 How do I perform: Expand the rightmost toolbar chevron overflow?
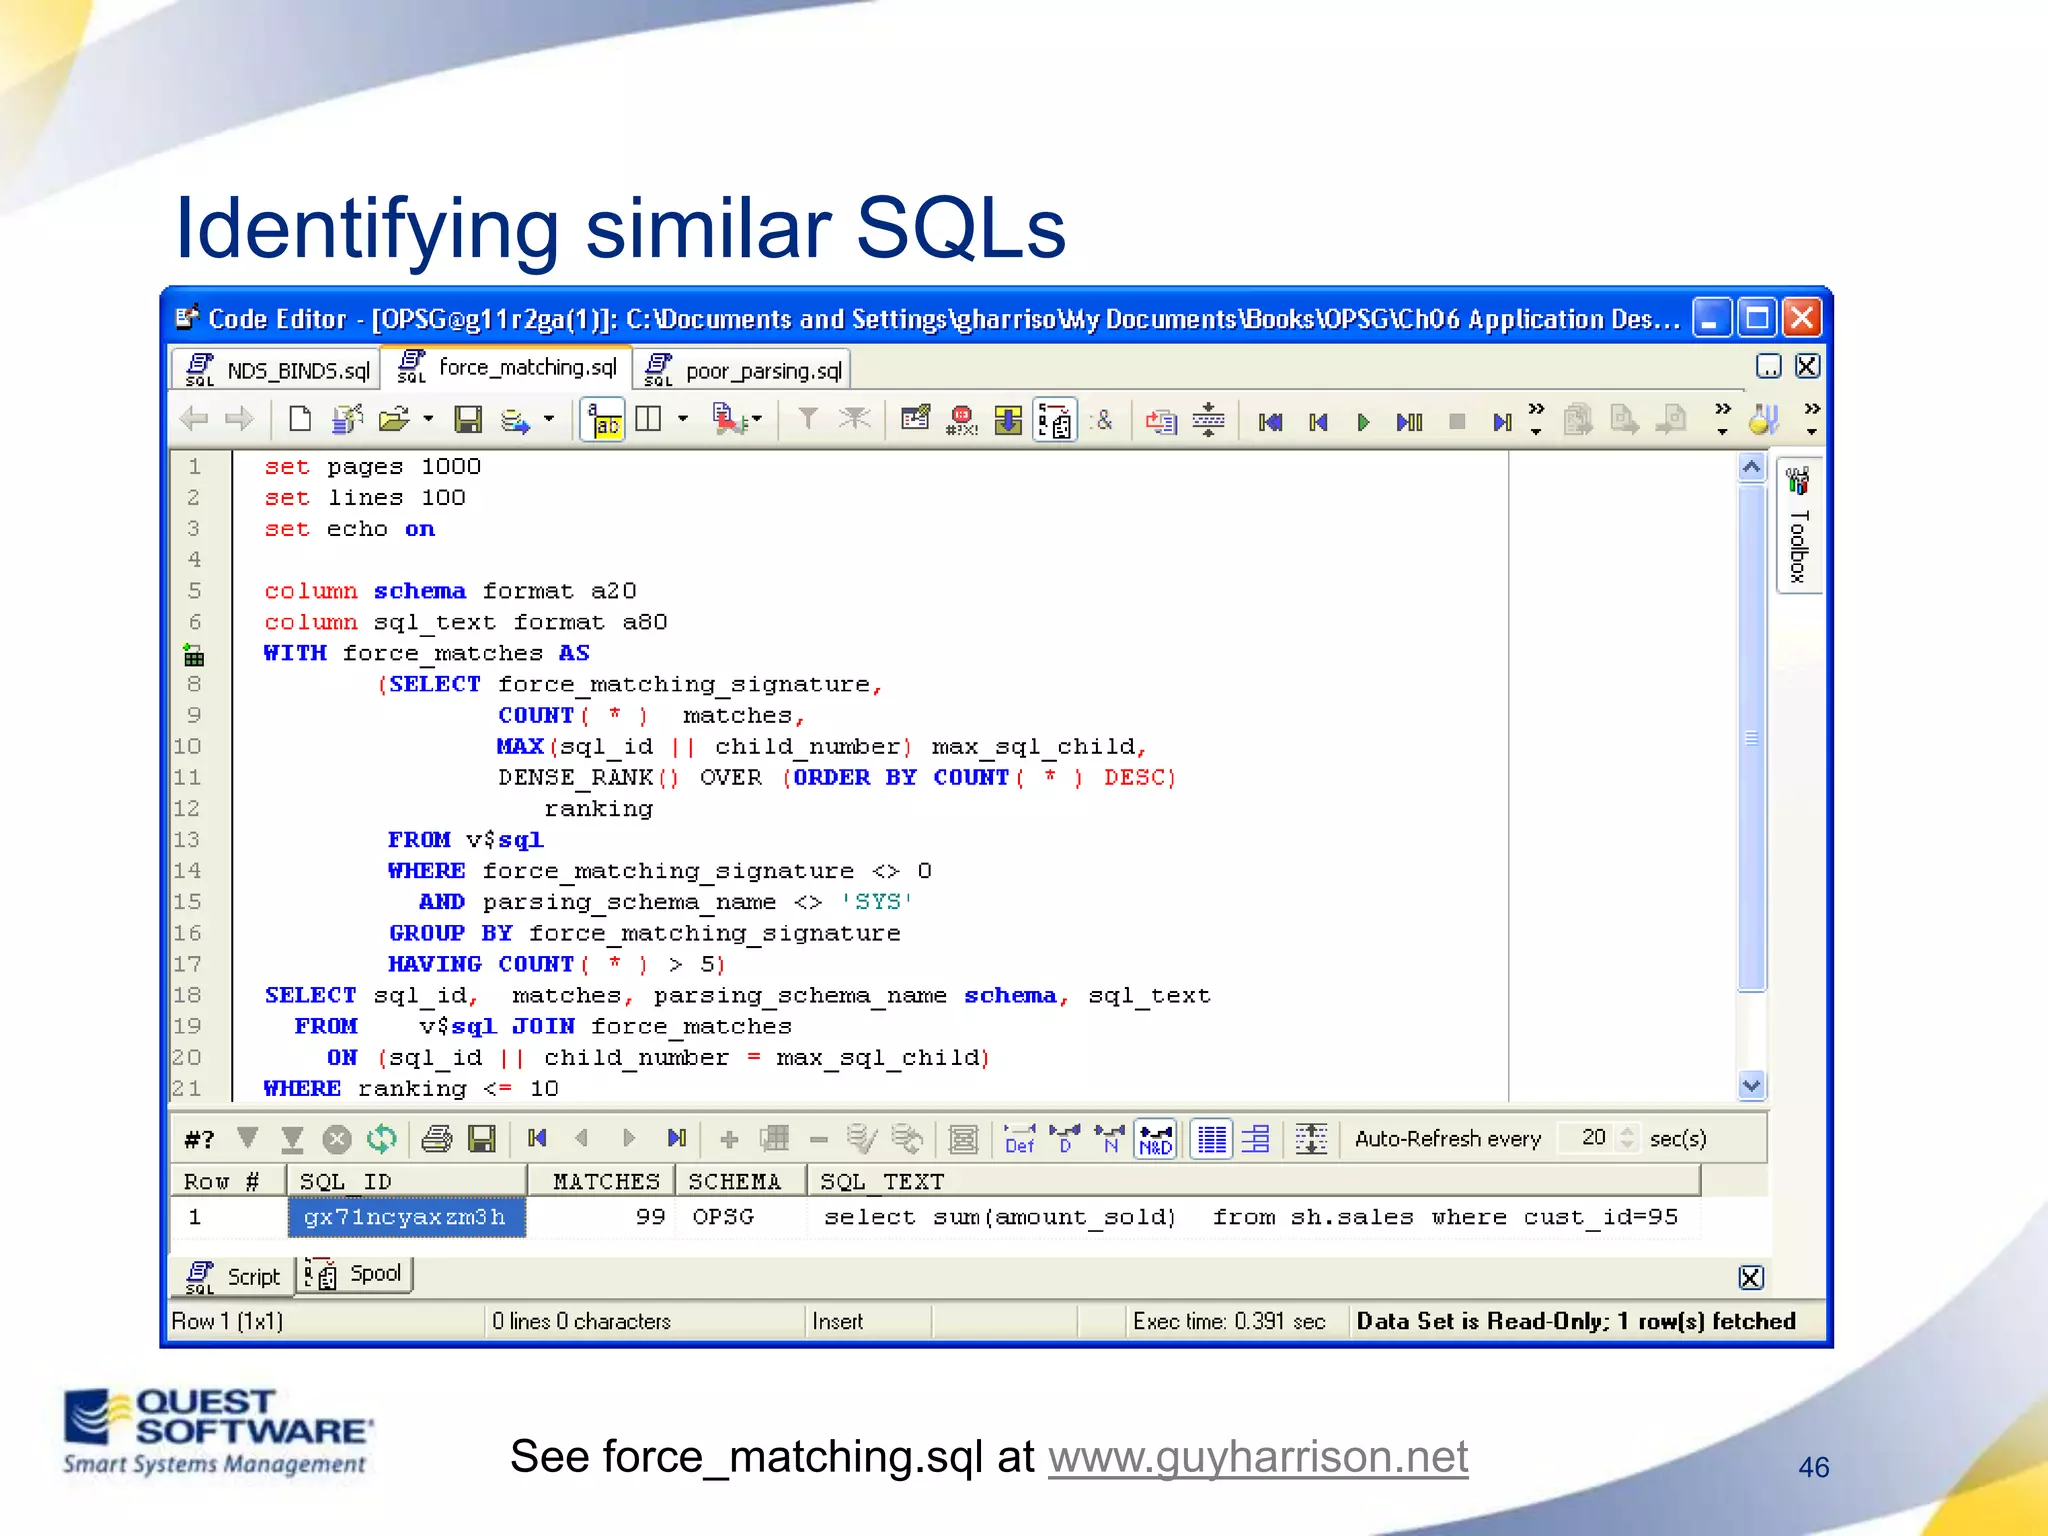pos(1811,419)
